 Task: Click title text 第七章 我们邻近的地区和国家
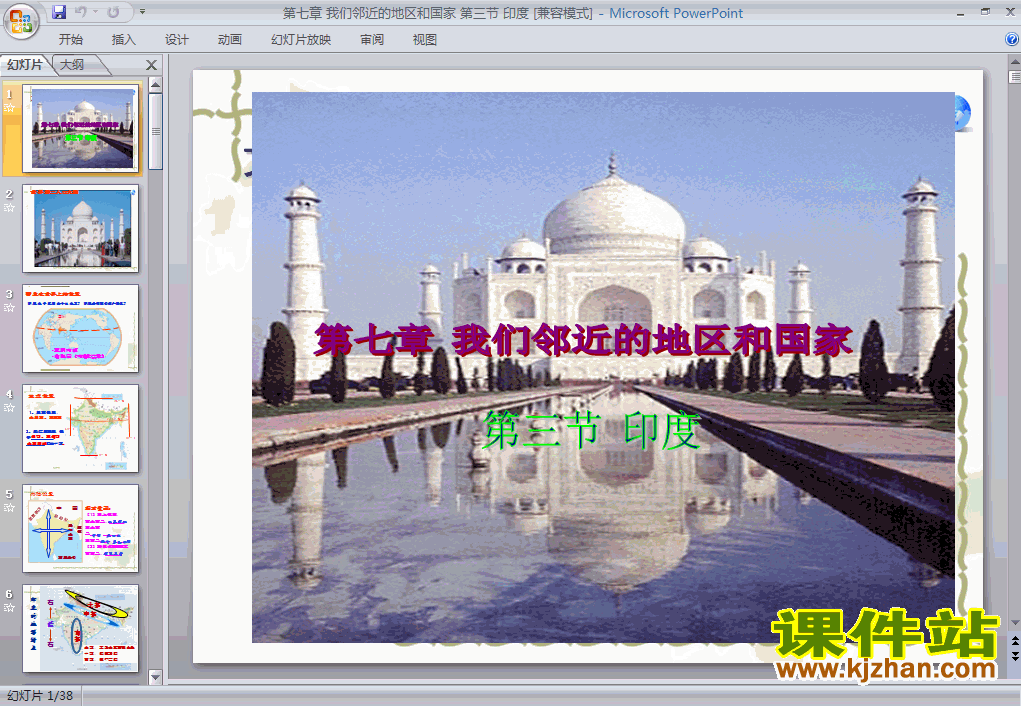tap(583, 340)
